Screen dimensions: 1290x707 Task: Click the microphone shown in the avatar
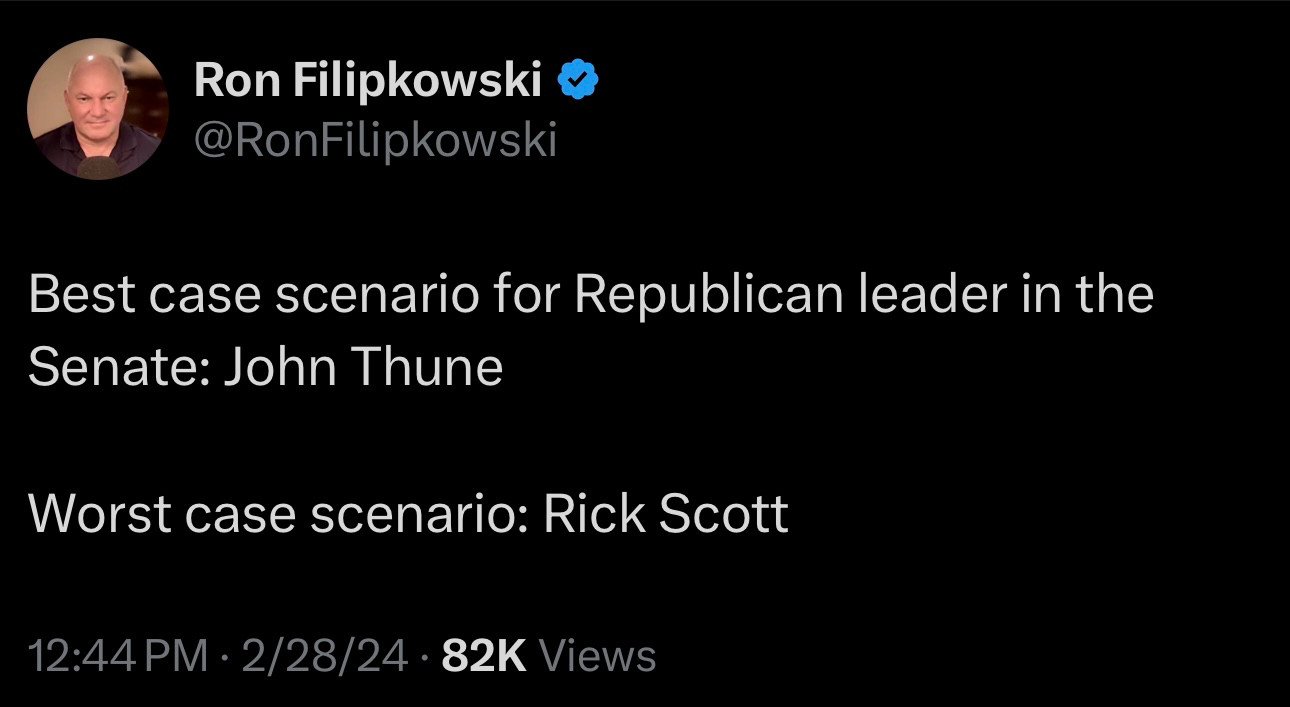tap(97, 166)
